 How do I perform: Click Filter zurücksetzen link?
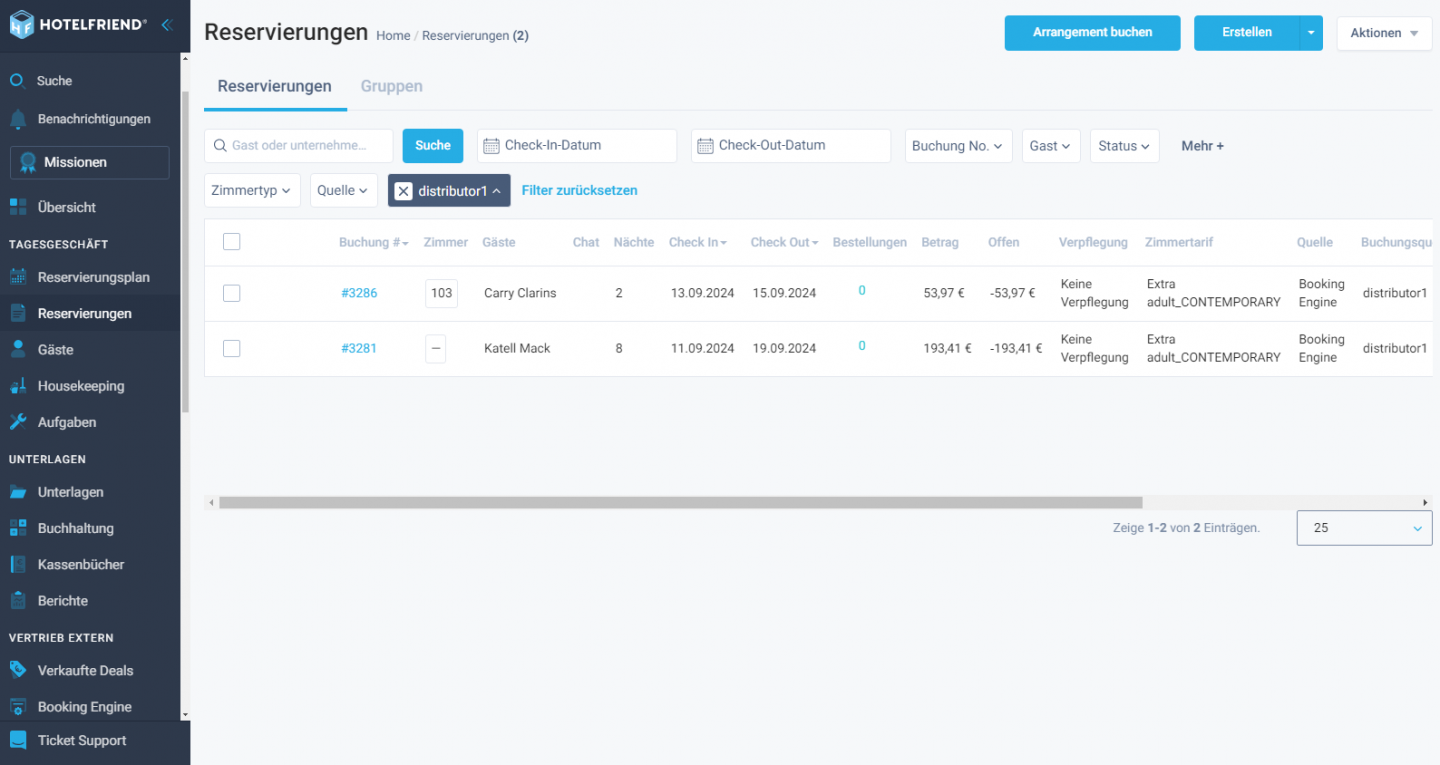(579, 190)
